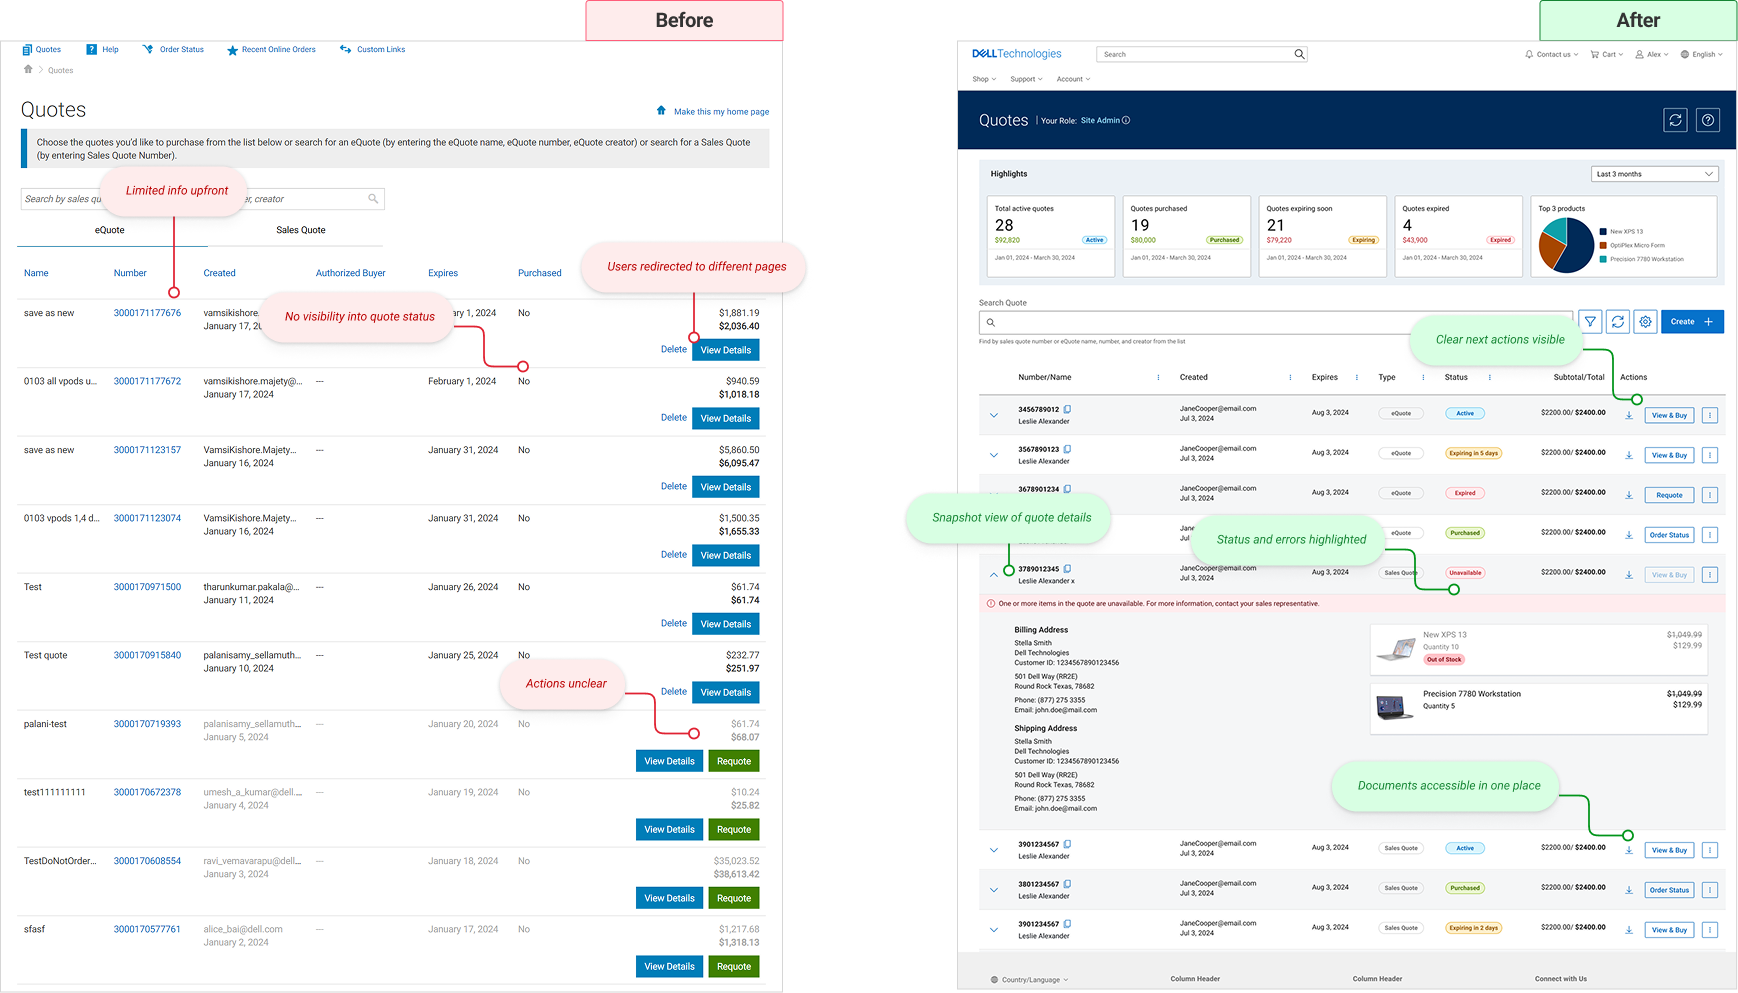Open quote number link 3000170971500
This screenshot has height=993, width=1738.
click(147, 587)
